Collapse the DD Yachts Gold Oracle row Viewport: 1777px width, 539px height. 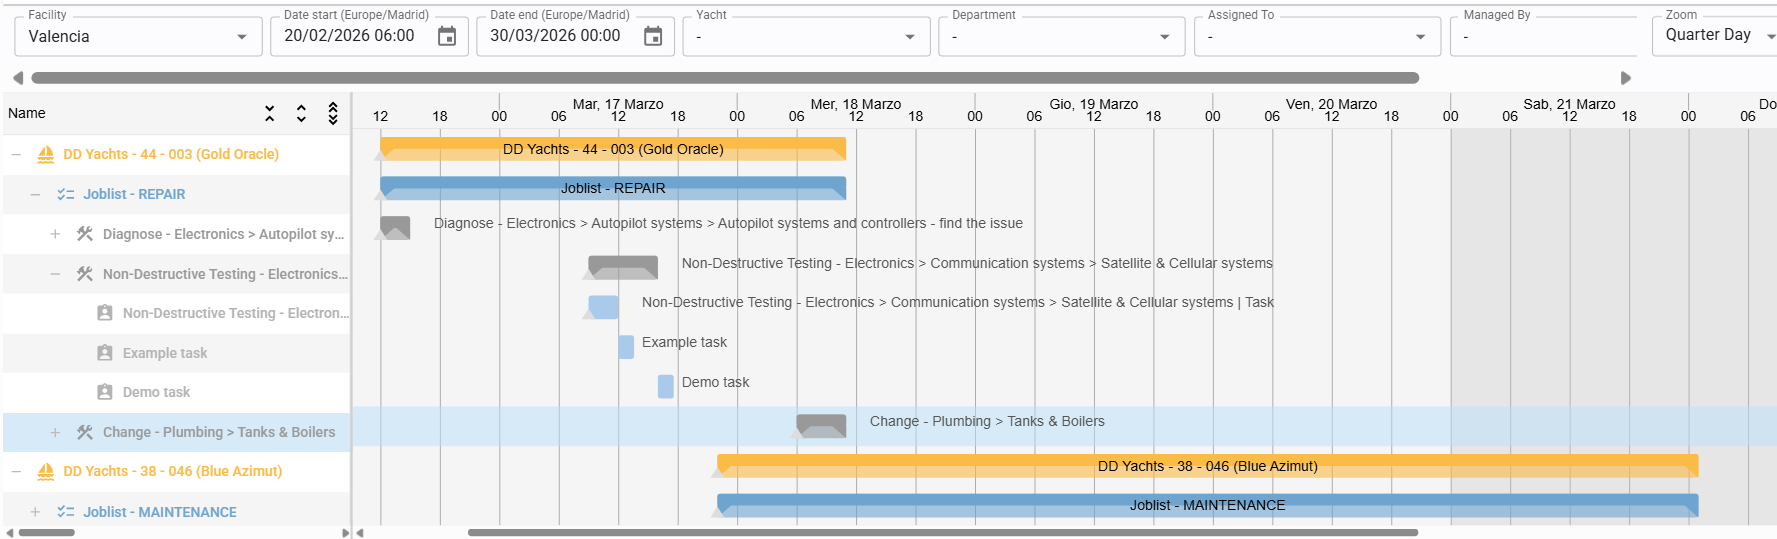click(x=16, y=154)
